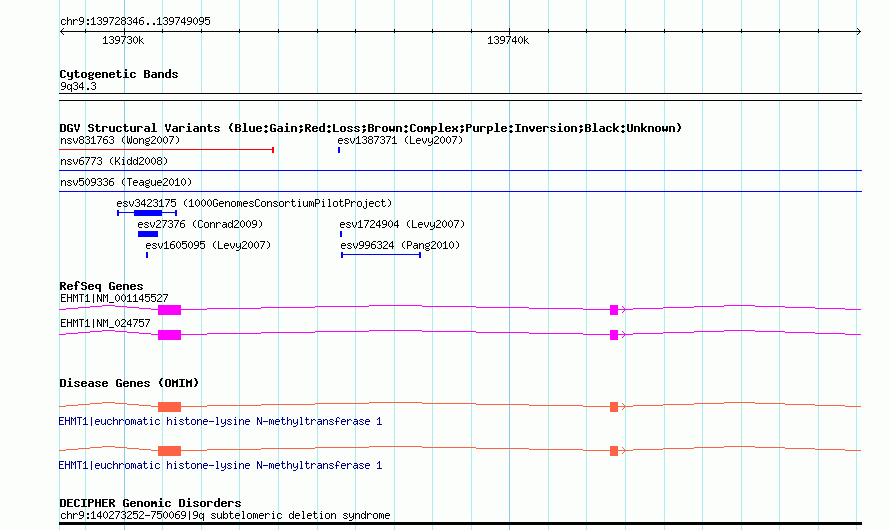Click the esv996324 (Pang2010) label

pyautogui.click(x=400, y=245)
